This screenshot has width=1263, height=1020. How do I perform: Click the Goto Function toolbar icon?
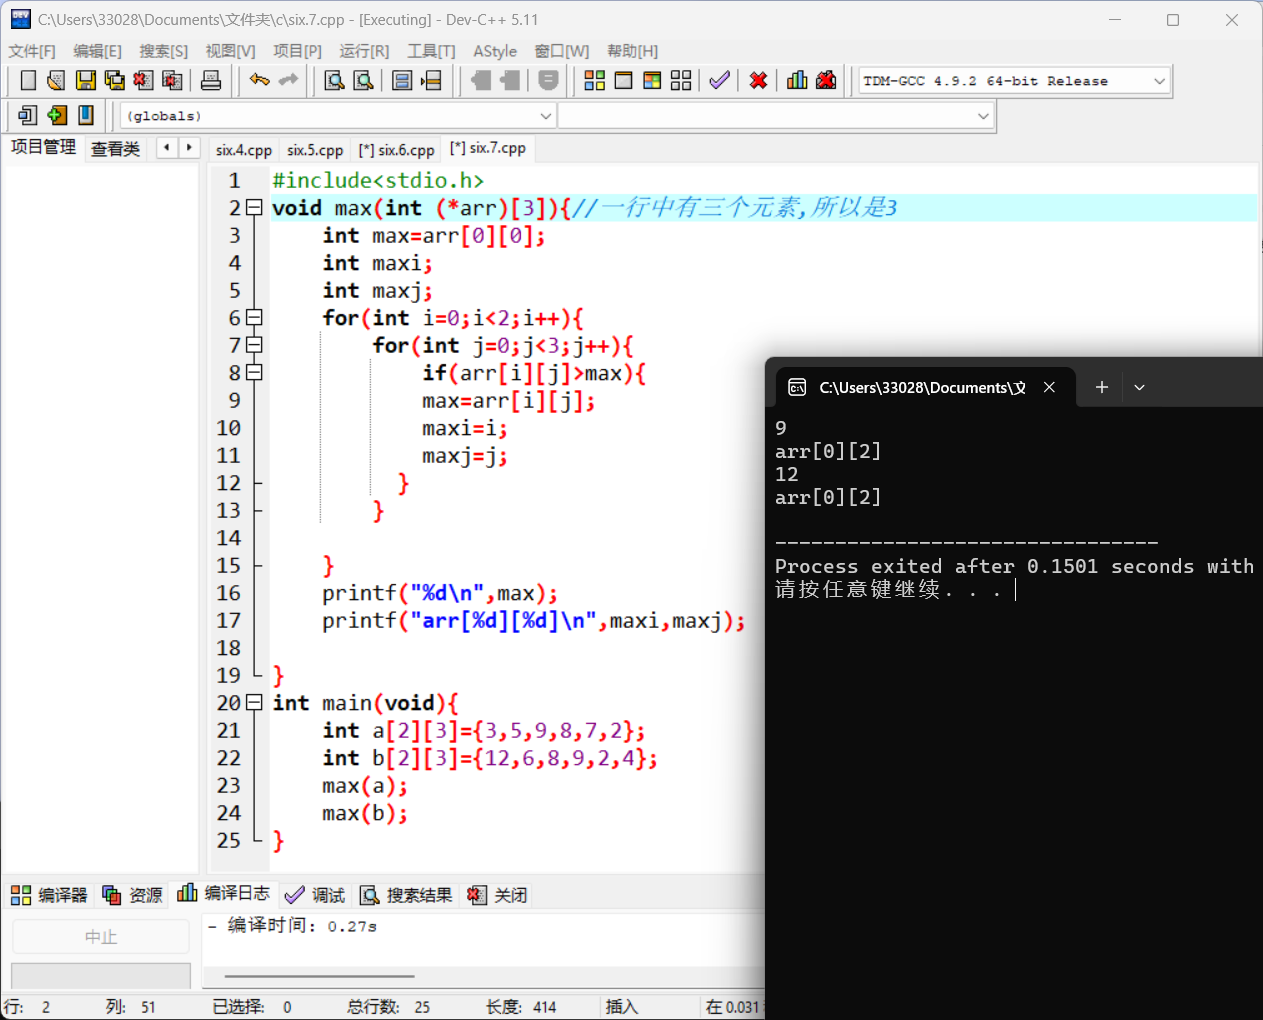click(x=402, y=81)
